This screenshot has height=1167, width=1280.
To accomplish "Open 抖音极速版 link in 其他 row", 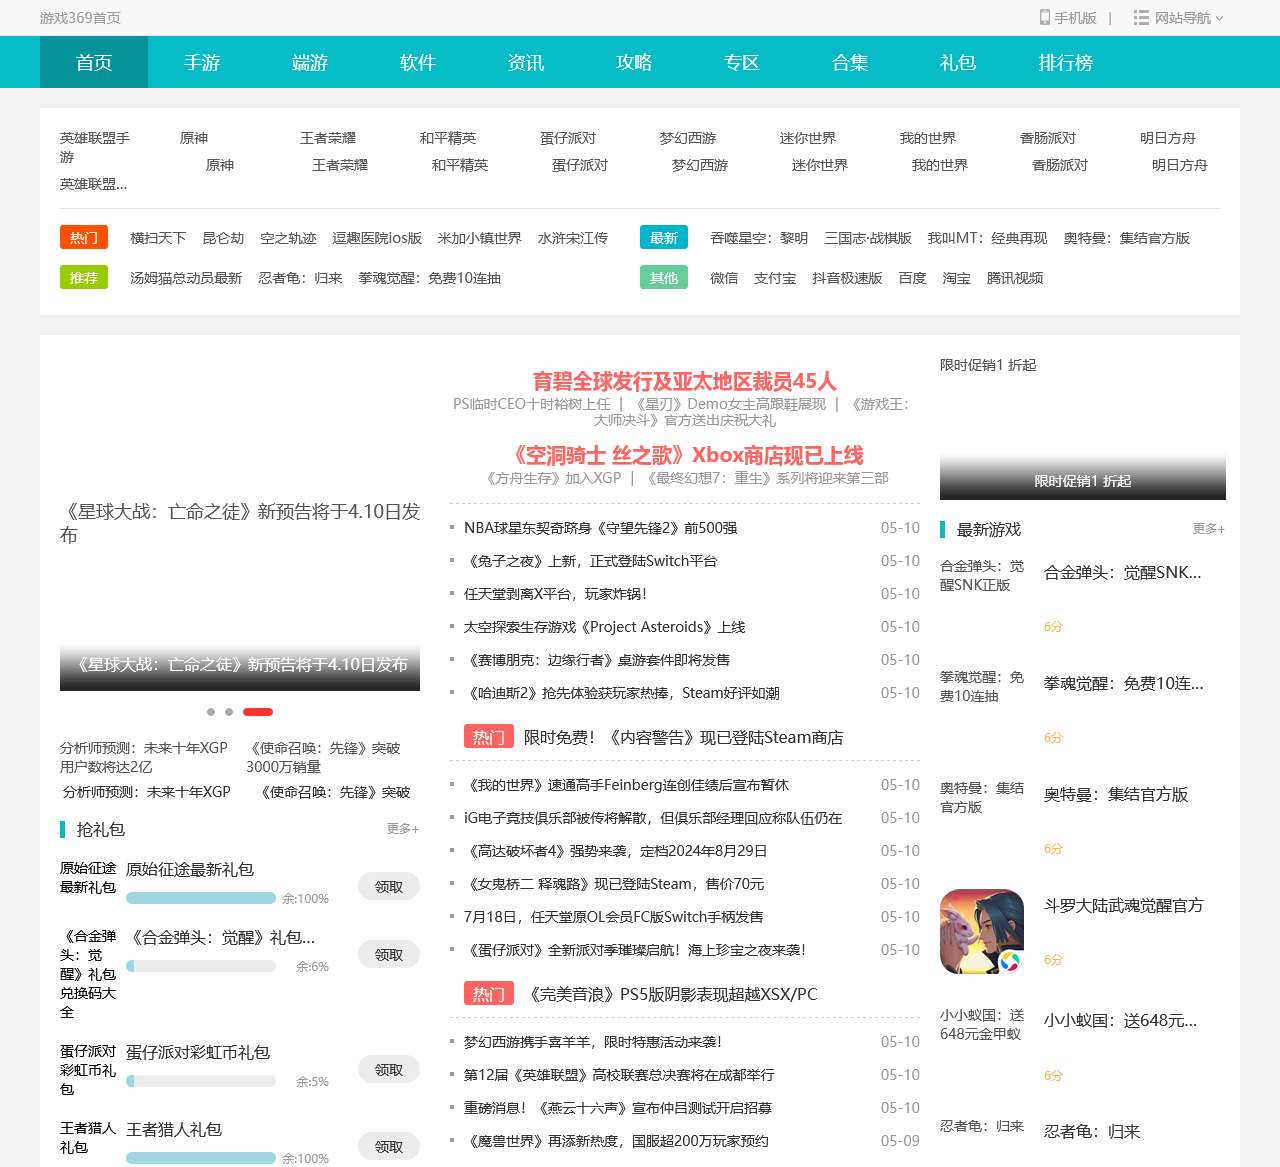I will point(847,278).
